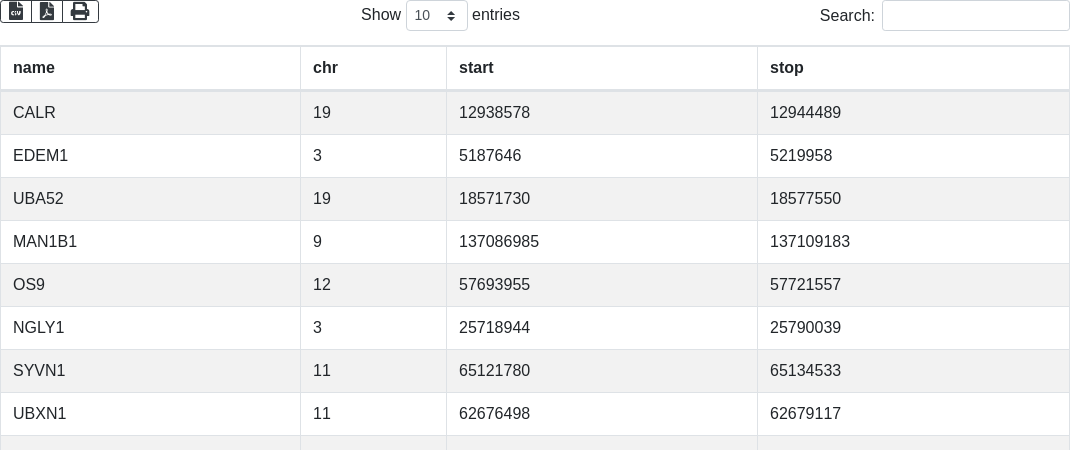Click the UBXN1 gene name cell
Image resolution: width=1070 pixels, height=450 pixels.
tap(40, 414)
